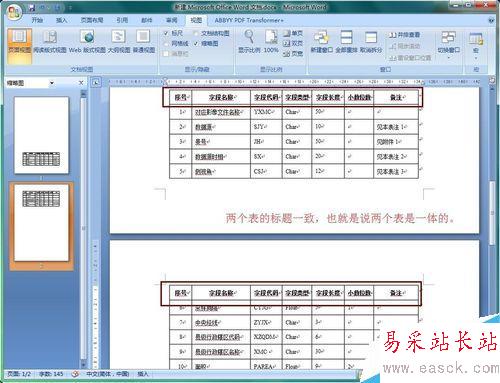
Task: Click the 字数: 145 word count
Action: point(51,374)
